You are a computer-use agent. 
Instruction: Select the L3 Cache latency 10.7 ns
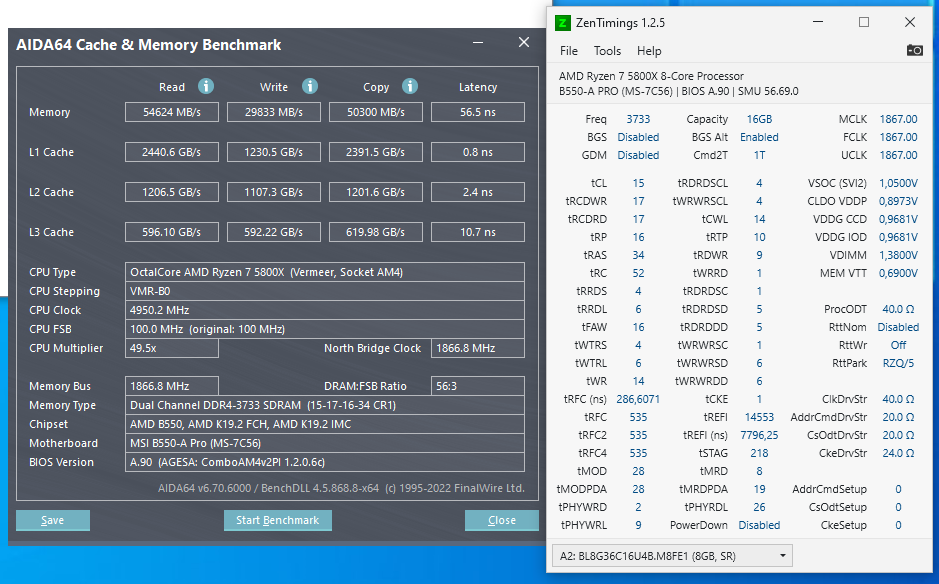click(478, 232)
